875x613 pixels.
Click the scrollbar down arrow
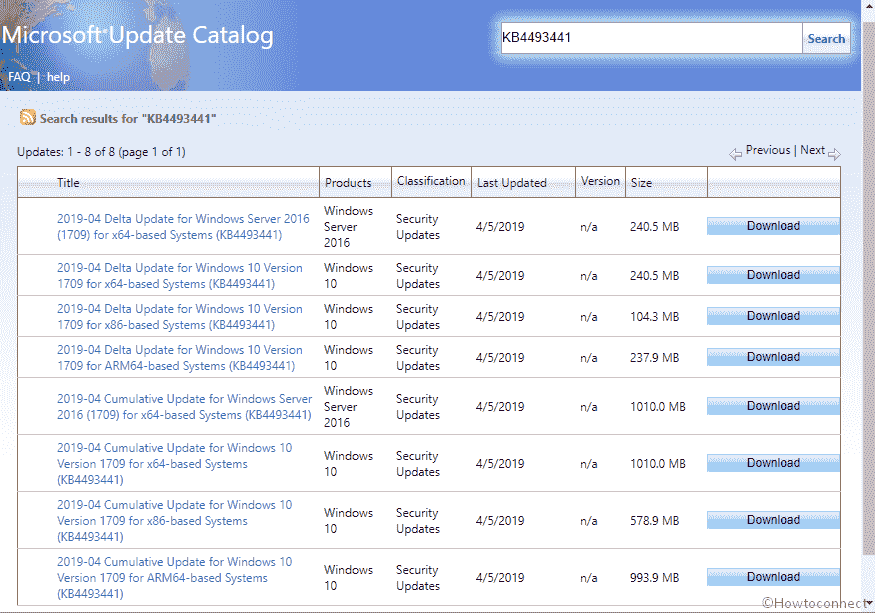[x=869, y=603]
